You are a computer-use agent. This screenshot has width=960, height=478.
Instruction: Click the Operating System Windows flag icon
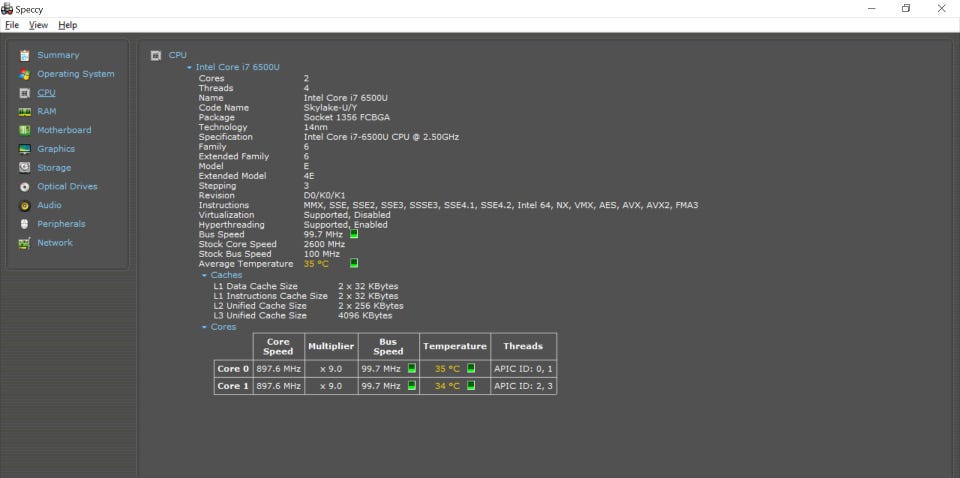pos(24,74)
